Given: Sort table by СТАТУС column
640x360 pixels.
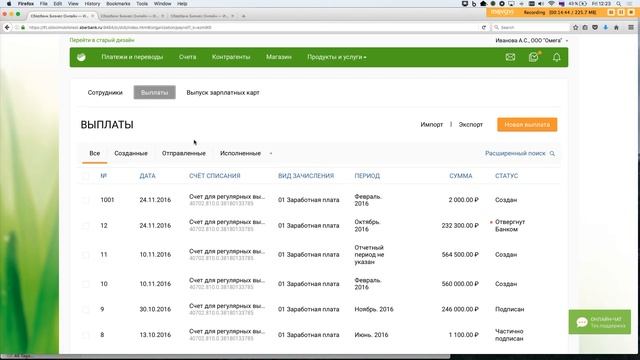Looking at the screenshot, I should coord(507,176).
